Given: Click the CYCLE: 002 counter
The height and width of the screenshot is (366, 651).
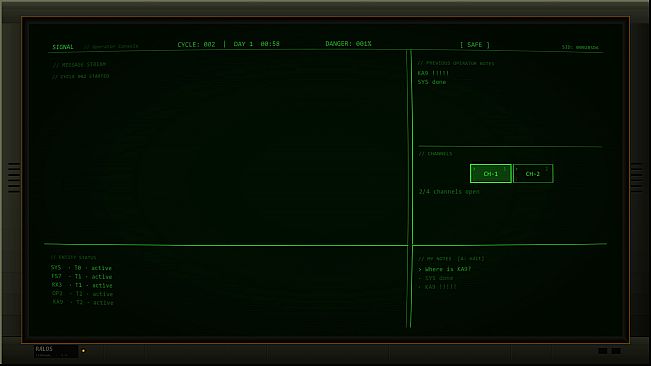Looking at the screenshot, I should pos(196,44).
